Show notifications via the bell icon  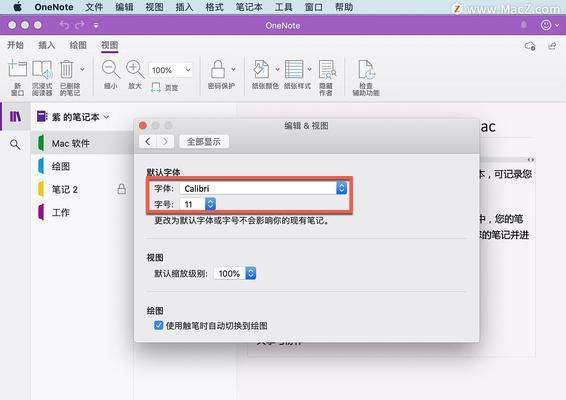pos(524,25)
